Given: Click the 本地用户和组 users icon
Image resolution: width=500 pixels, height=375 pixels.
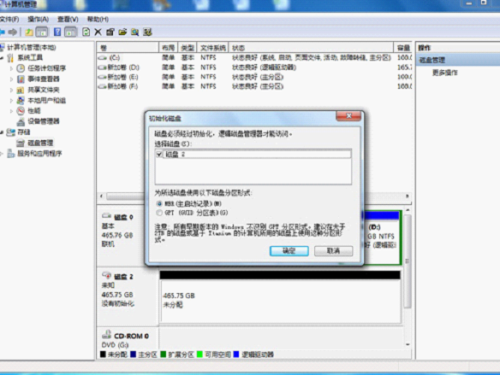Looking at the screenshot, I should pyautogui.click(x=21, y=100).
